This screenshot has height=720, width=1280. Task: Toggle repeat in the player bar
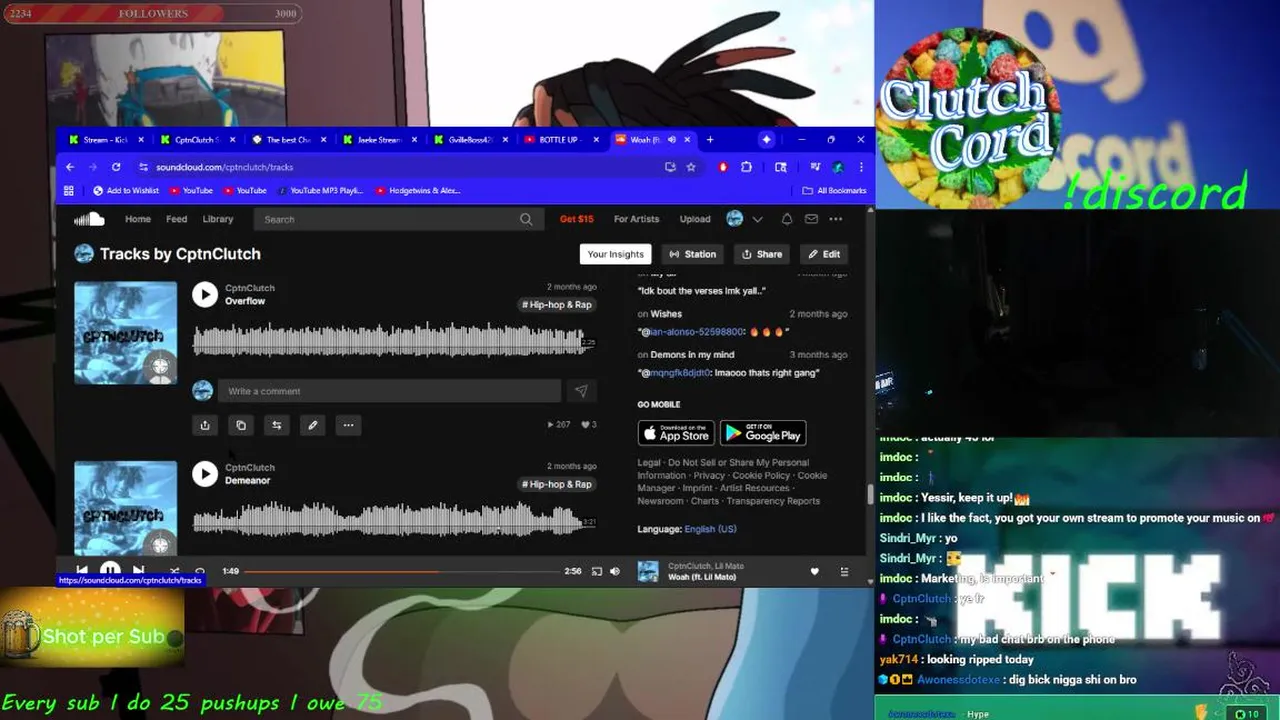click(200, 572)
